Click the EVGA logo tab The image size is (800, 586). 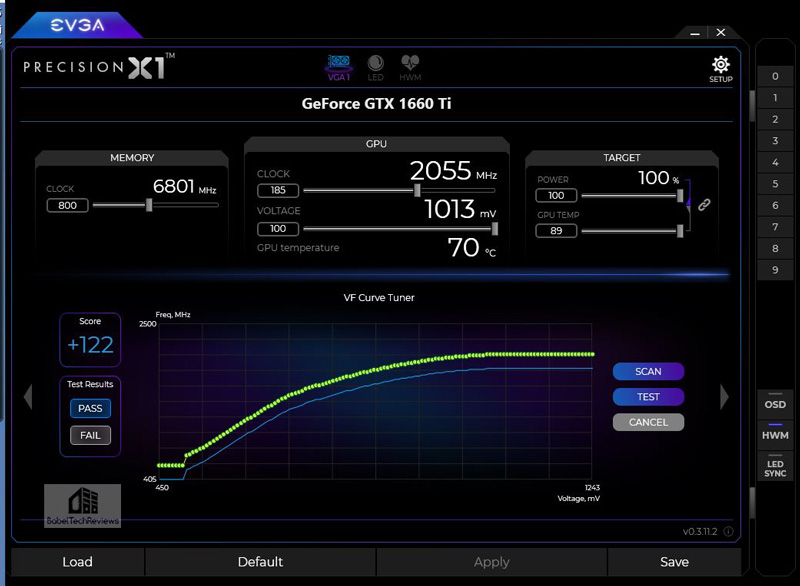click(x=77, y=25)
